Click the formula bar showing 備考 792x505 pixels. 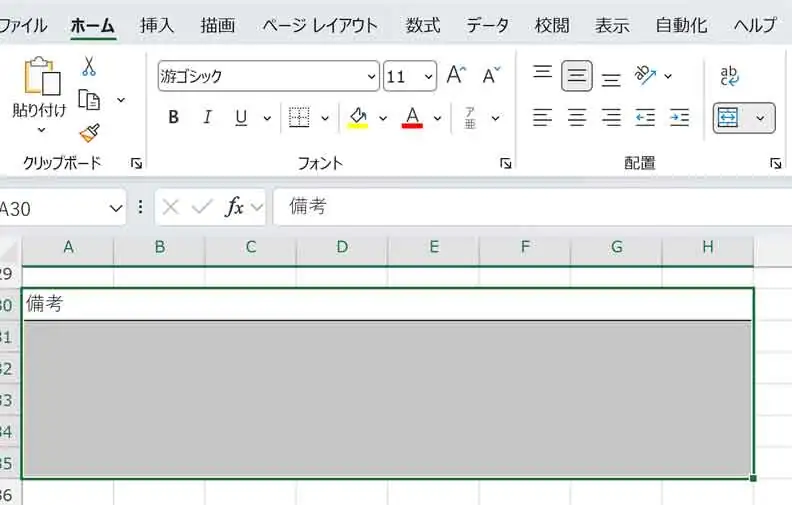[530, 207]
